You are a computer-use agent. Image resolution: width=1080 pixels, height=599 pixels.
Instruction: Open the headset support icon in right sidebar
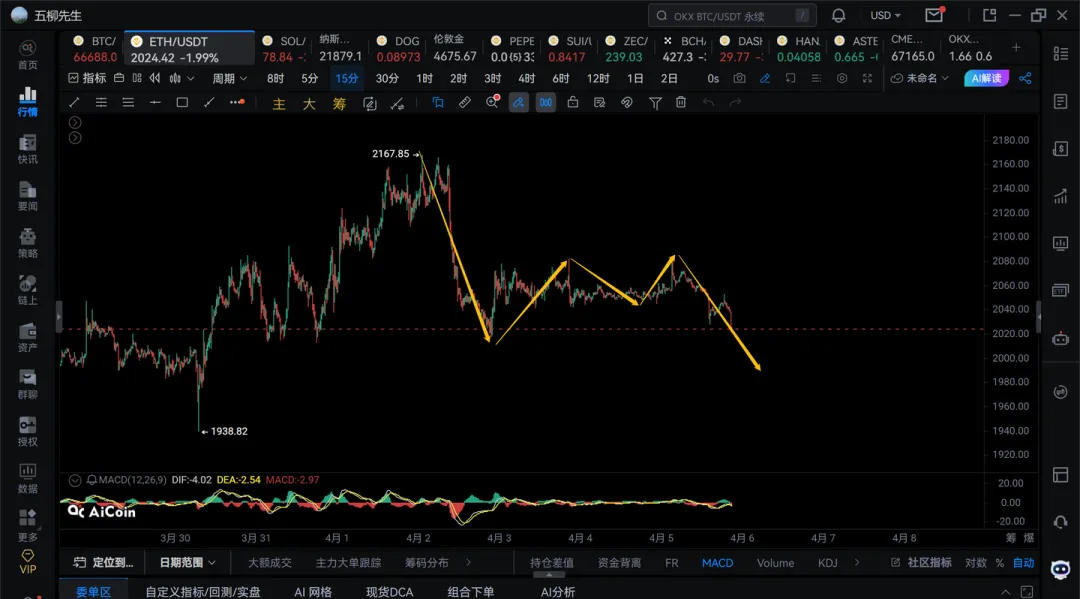[1061, 522]
